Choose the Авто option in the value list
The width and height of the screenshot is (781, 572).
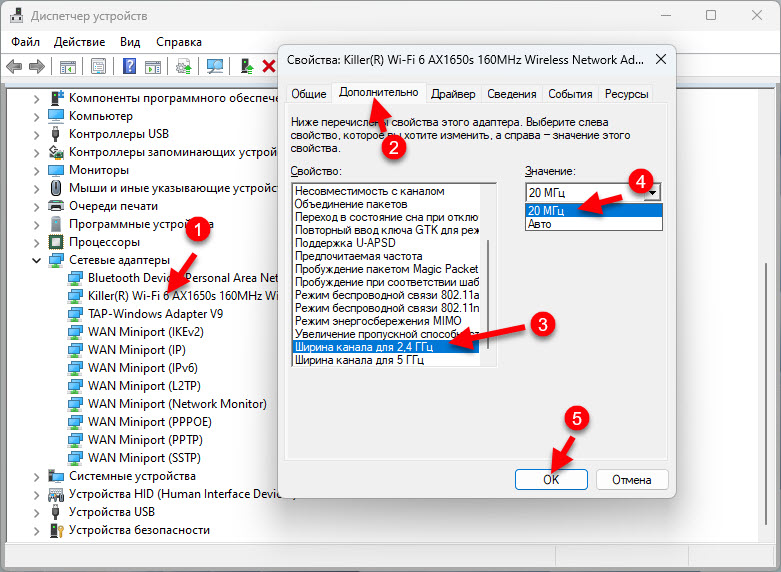point(540,224)
